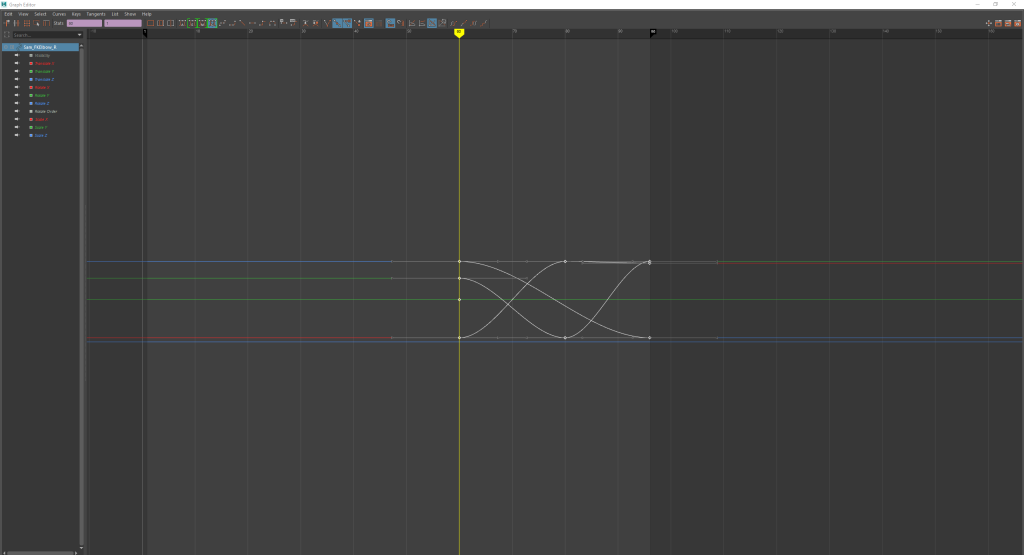Click the second Stats value field
Screen dimensions: 1024x555
pyautogui.click(x=123, y=23)
